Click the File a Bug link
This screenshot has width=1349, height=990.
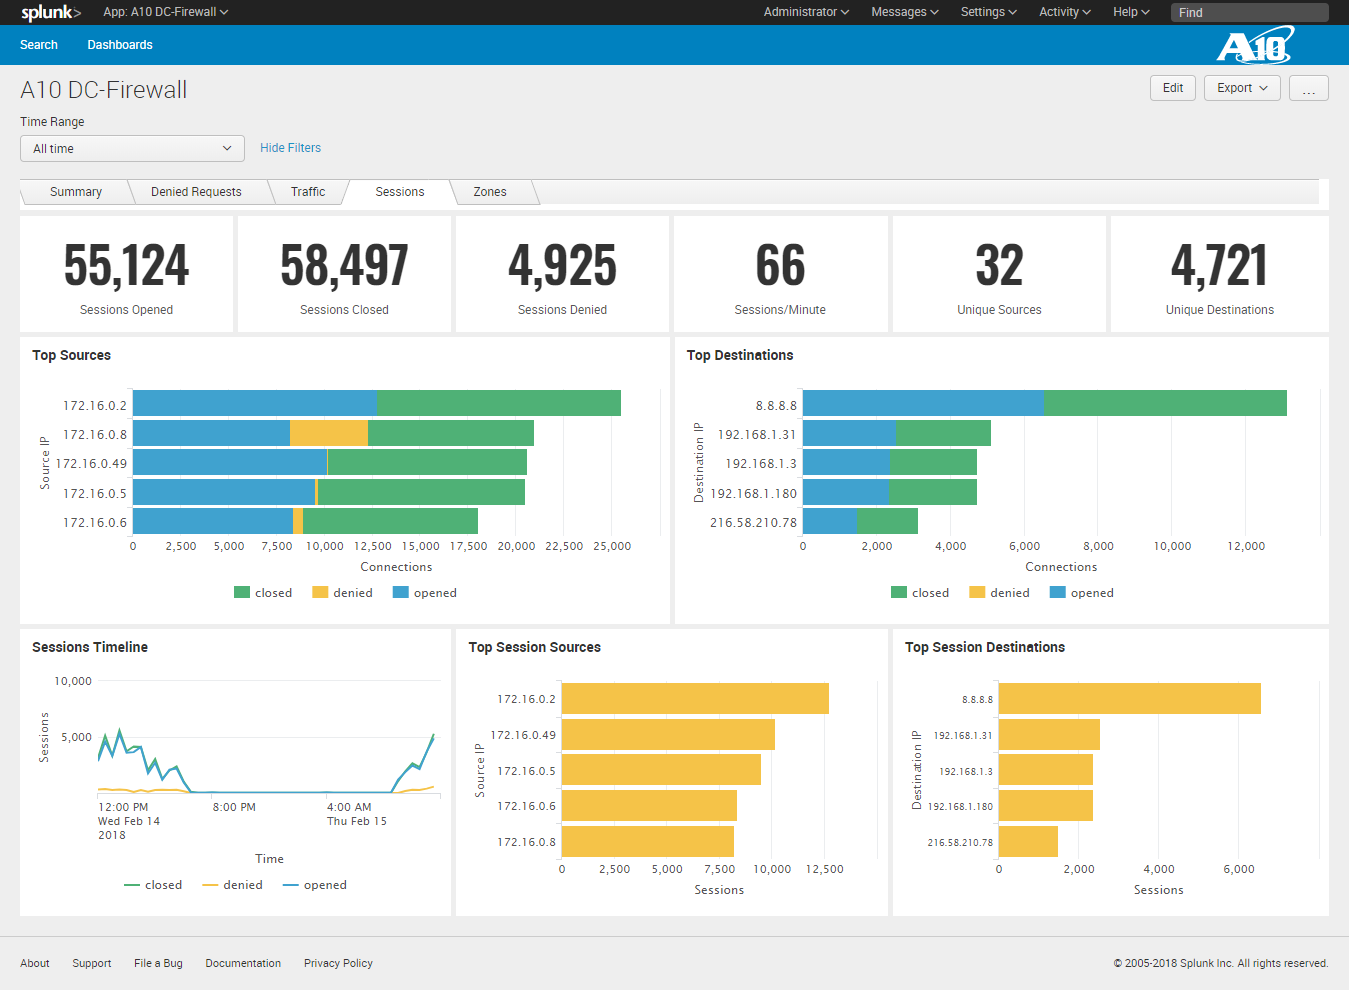pyautogui.click(x=158, y=964)
